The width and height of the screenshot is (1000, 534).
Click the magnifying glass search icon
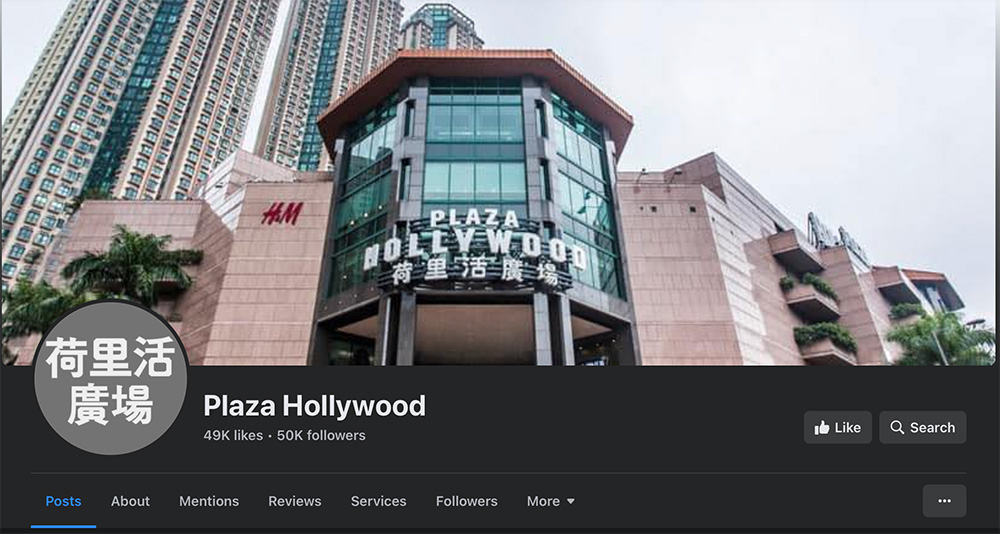(x=897, y=427)
